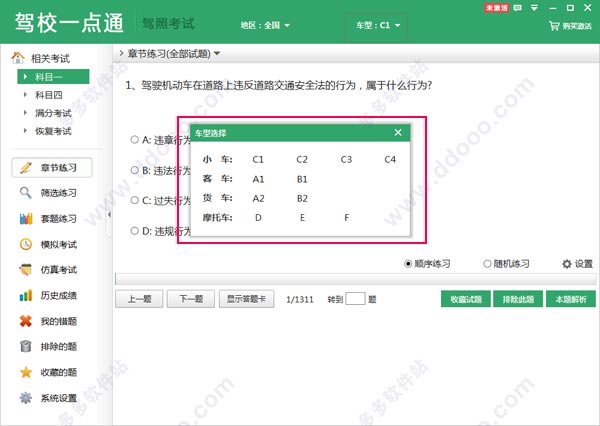Collapse the left sidebar with the splitter arrow
The height and width of the screenshot is (426, 600).
(109, 215)
